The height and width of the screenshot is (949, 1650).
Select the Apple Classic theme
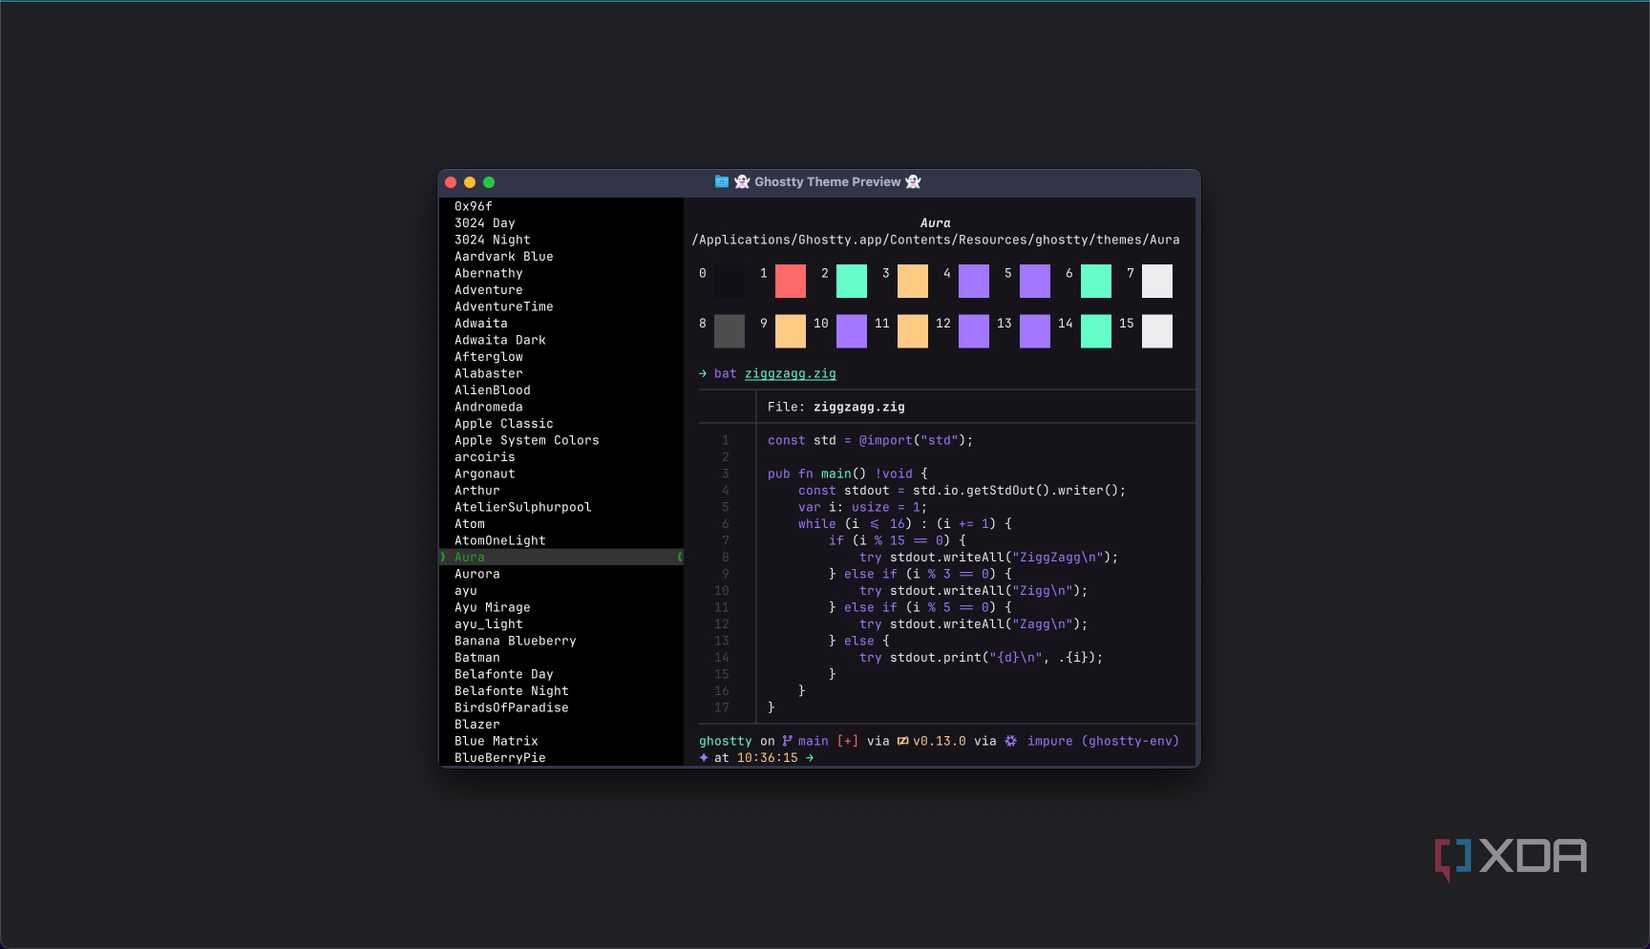(503, 423)
